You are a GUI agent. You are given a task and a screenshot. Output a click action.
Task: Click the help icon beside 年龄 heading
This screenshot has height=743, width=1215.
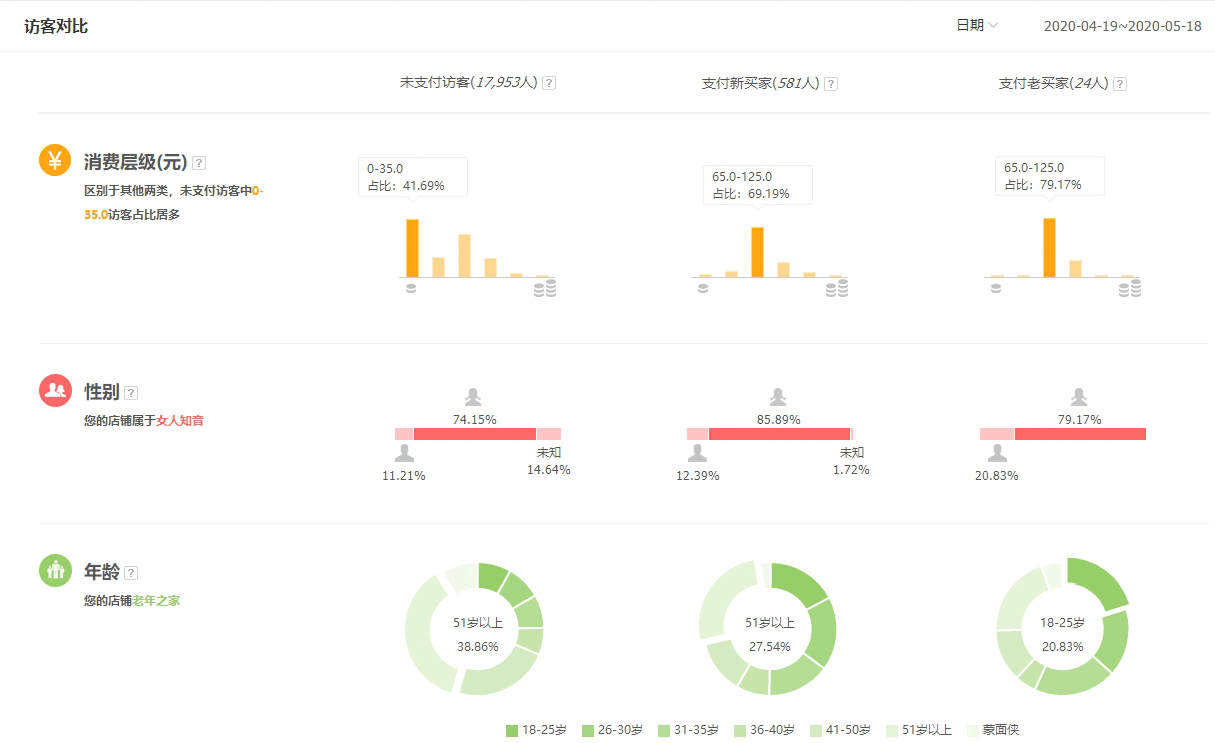click(131, 573)
